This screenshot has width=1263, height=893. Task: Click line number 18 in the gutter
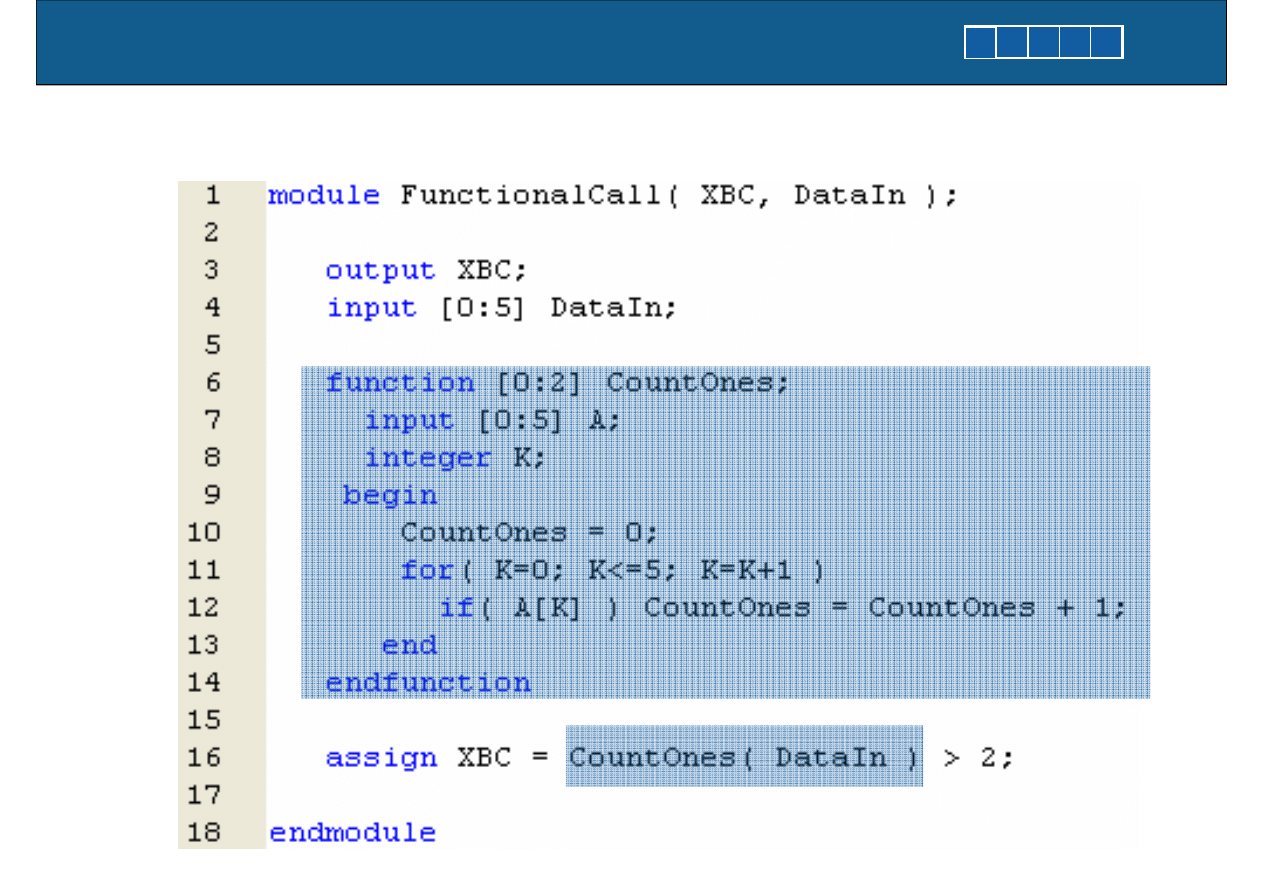(x=205, y=832)
